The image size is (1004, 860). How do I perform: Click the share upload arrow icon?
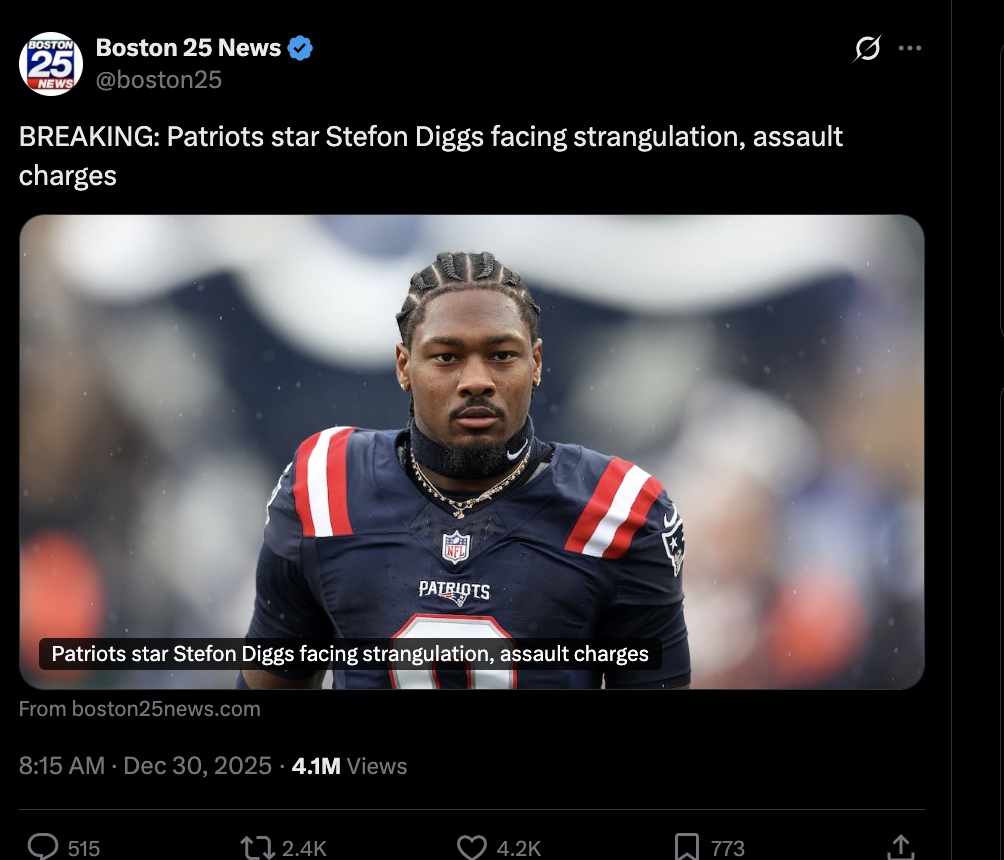(900, 847)
